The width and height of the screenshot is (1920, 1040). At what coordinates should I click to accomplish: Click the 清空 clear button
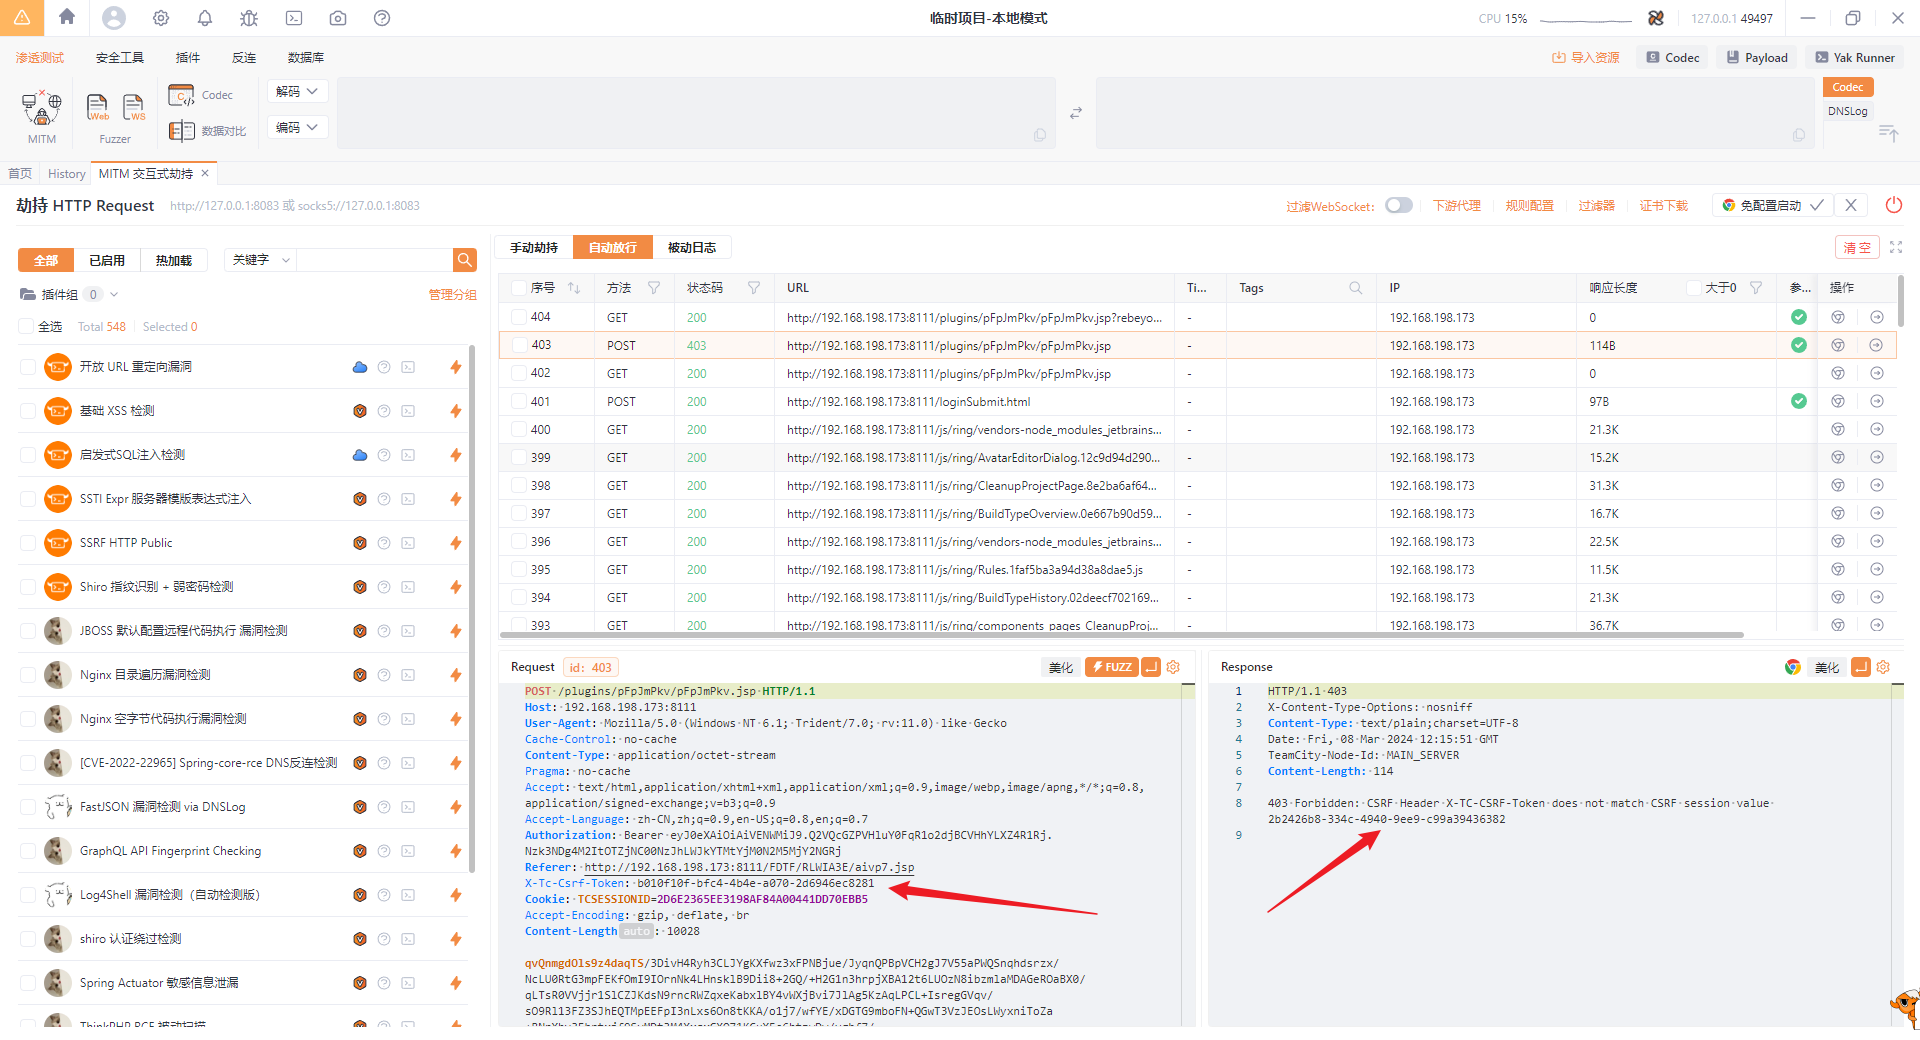pyautogui.click(x=1857, y=248)
